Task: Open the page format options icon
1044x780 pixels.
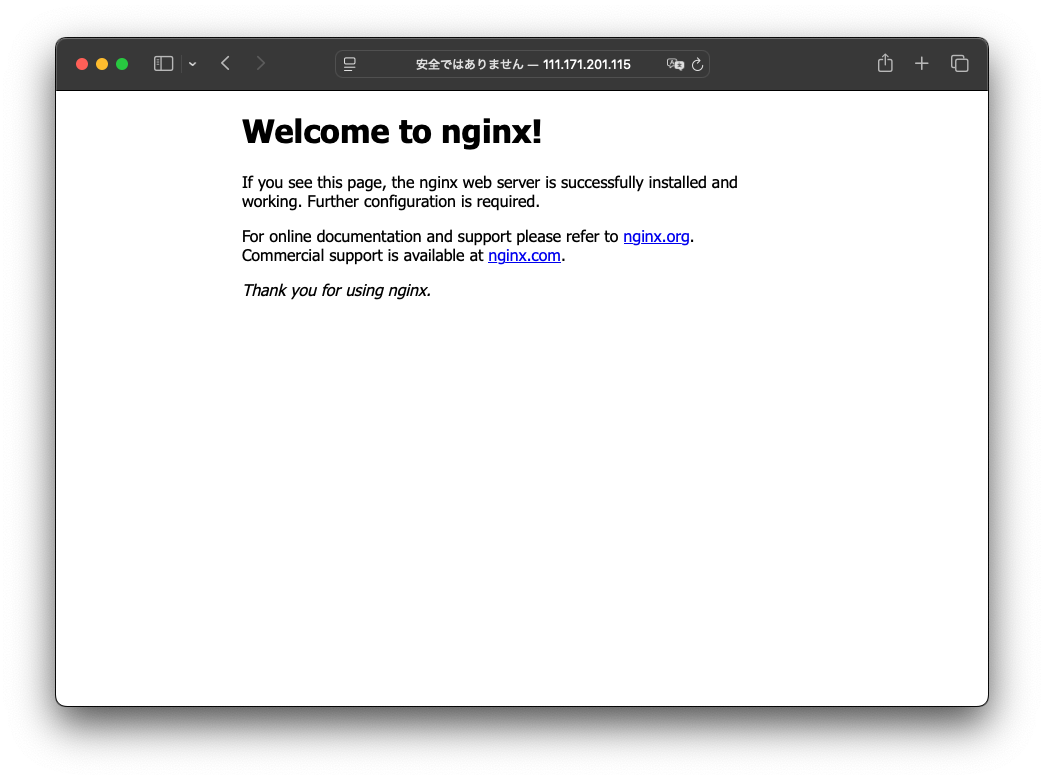Action: (x=349, y=63)
